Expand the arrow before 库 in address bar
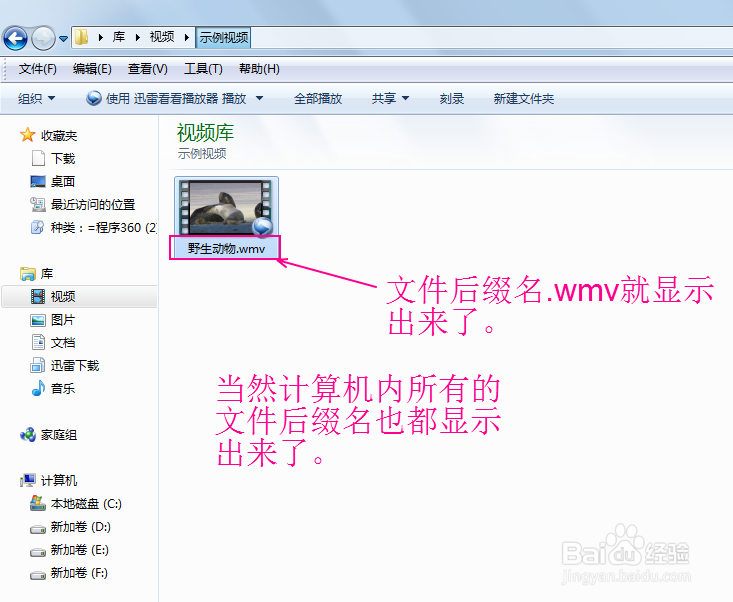 pos(101,37)
